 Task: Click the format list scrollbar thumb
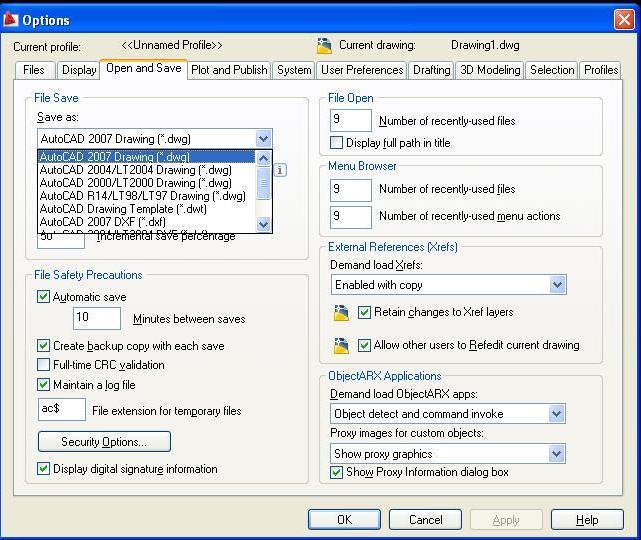point(264,183)
